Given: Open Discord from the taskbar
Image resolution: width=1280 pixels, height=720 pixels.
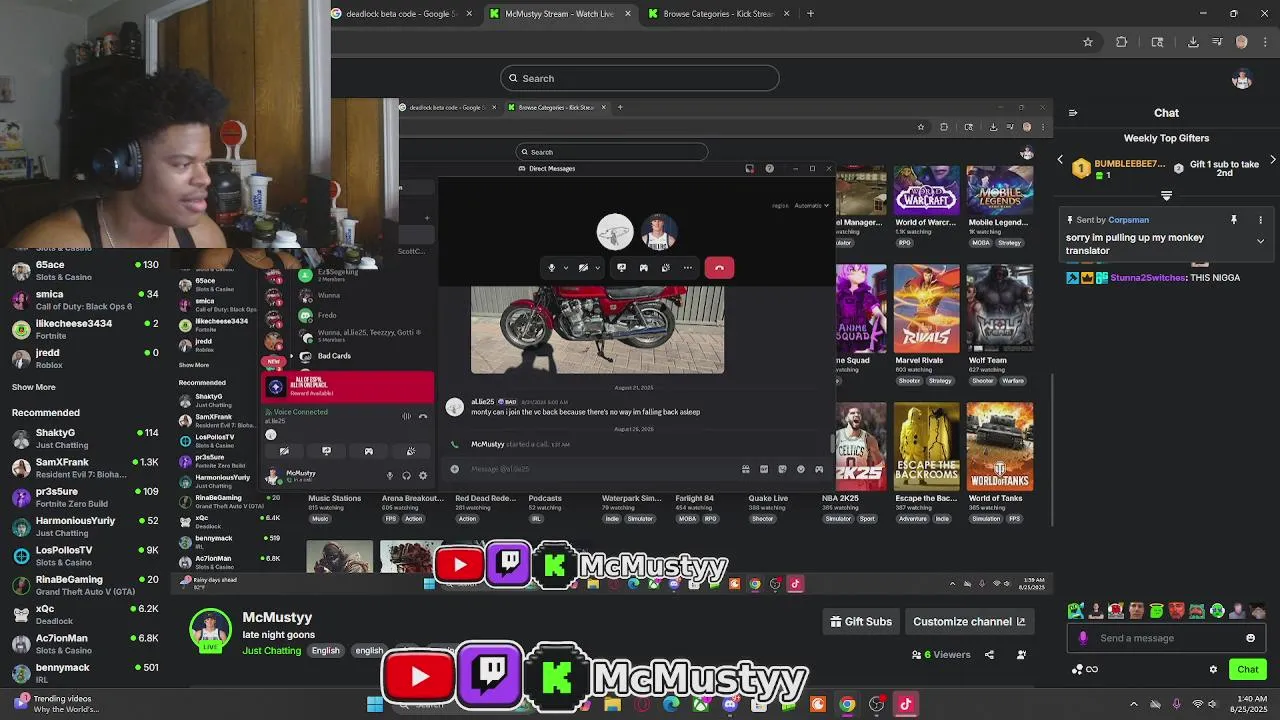Looking at the screenshot, I should pos(729,704).
